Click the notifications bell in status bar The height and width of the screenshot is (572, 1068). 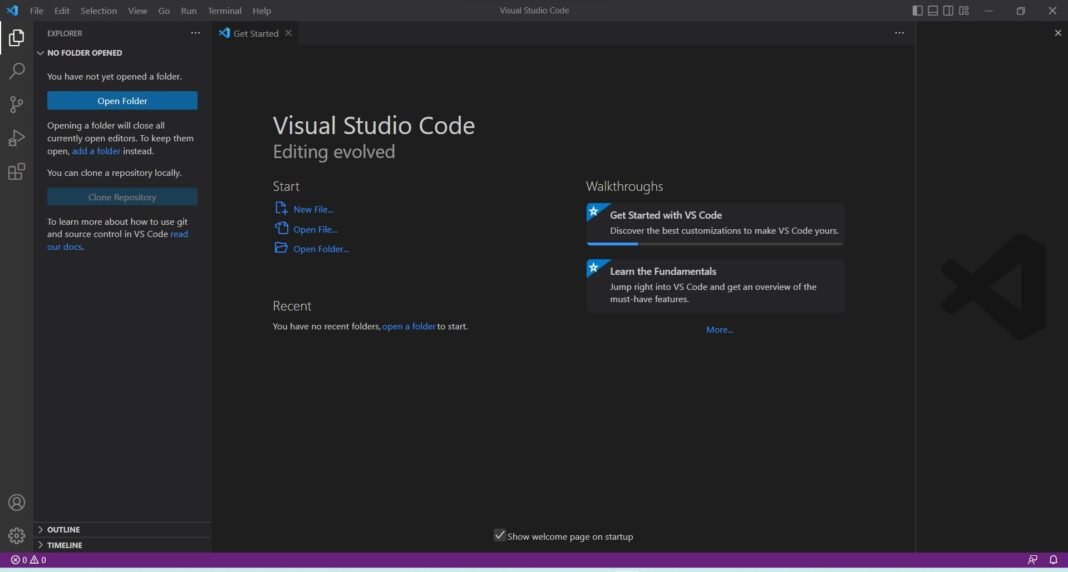point(1053,560)
